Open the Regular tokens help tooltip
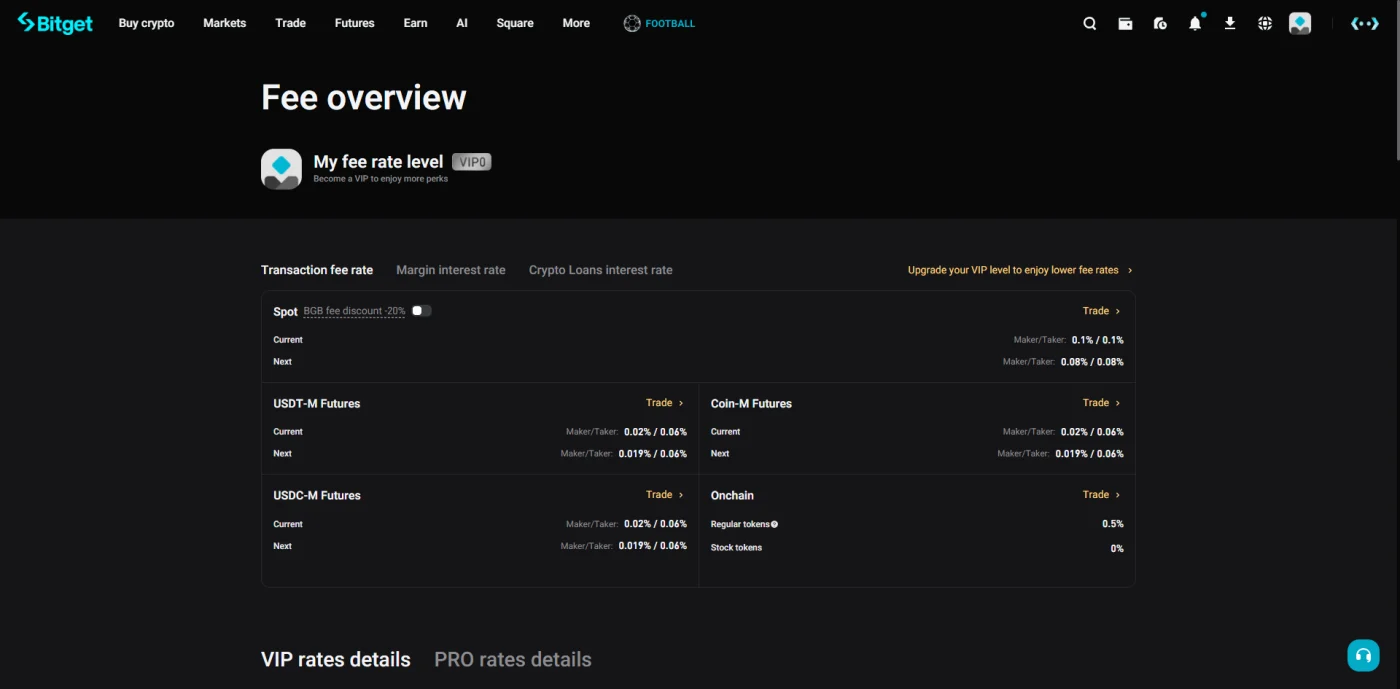Screen dimensions: 1400x689 tap(774, 524)
